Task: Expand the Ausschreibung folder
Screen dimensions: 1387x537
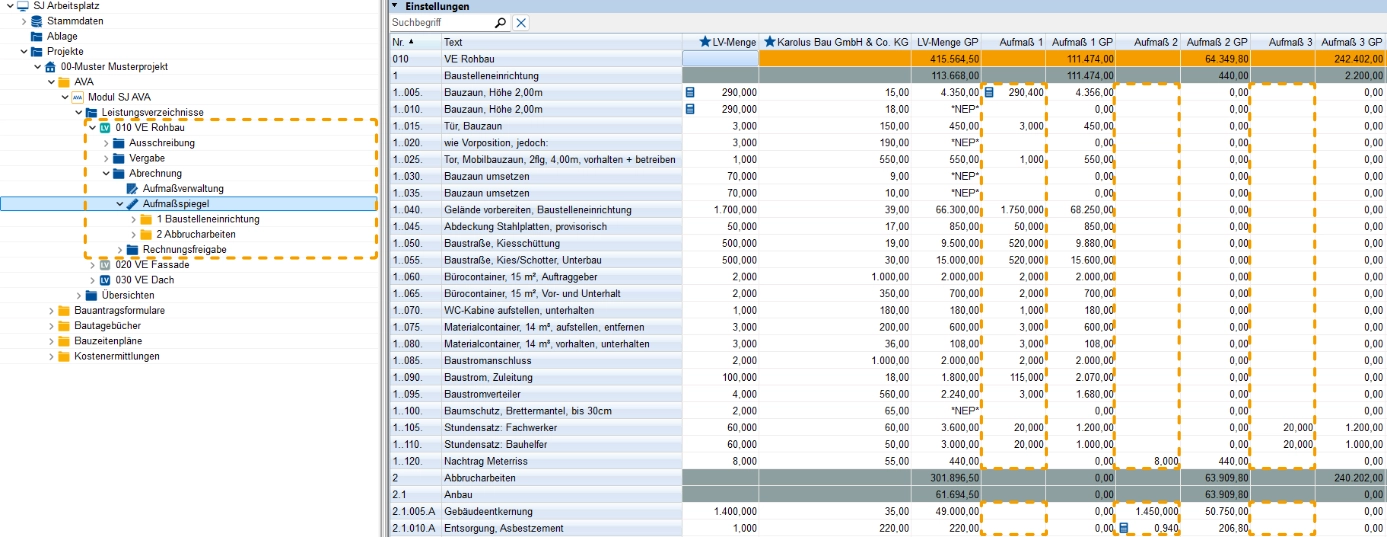Action: click(x=107, y=143)
